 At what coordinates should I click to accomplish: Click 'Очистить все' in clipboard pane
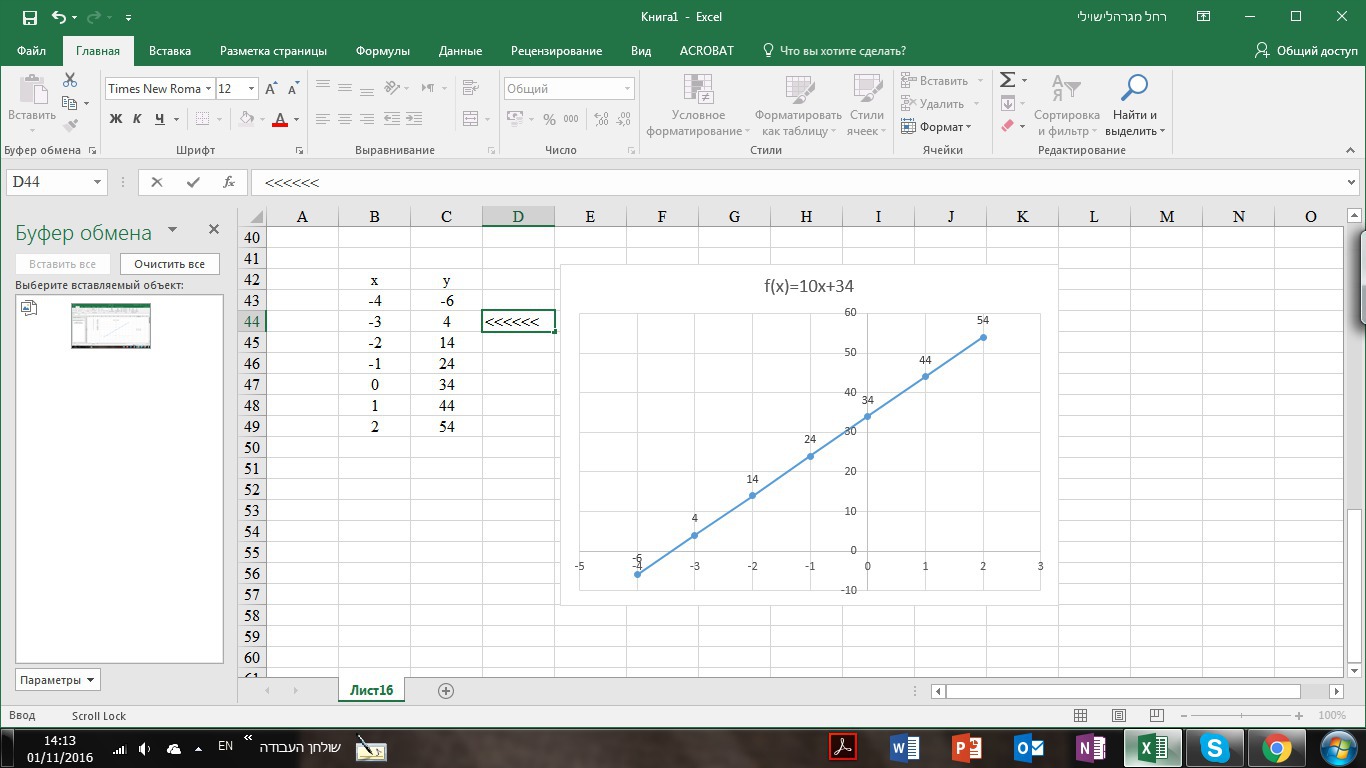[169, 264]
